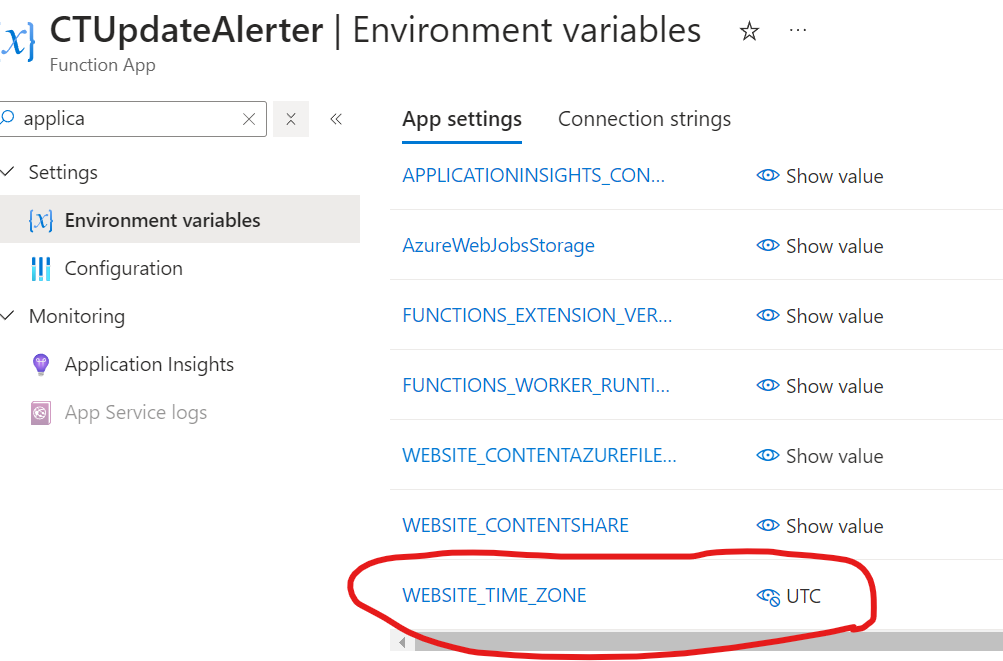Open Configuration via its bars icon
This screenshot has width=1003, height=661.
tap(40, 269)
